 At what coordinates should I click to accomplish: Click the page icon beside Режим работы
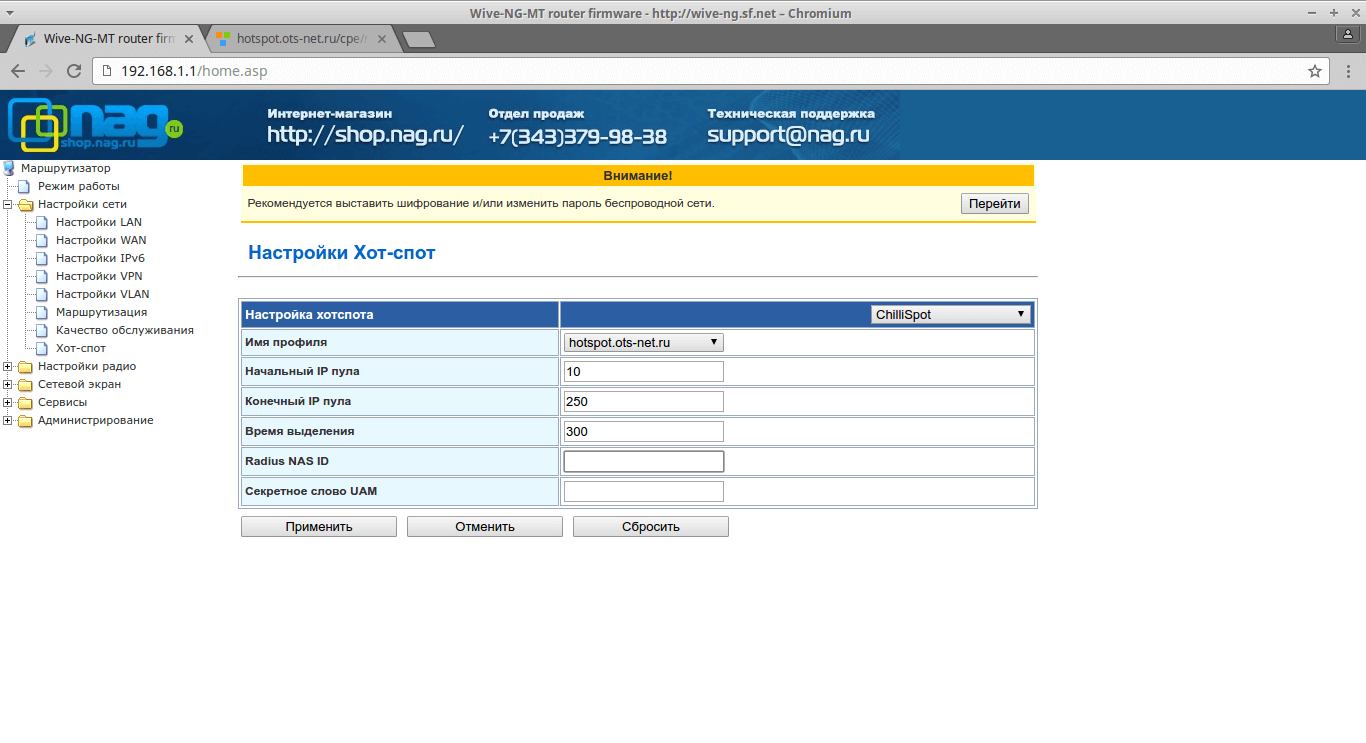coord(24,186)
